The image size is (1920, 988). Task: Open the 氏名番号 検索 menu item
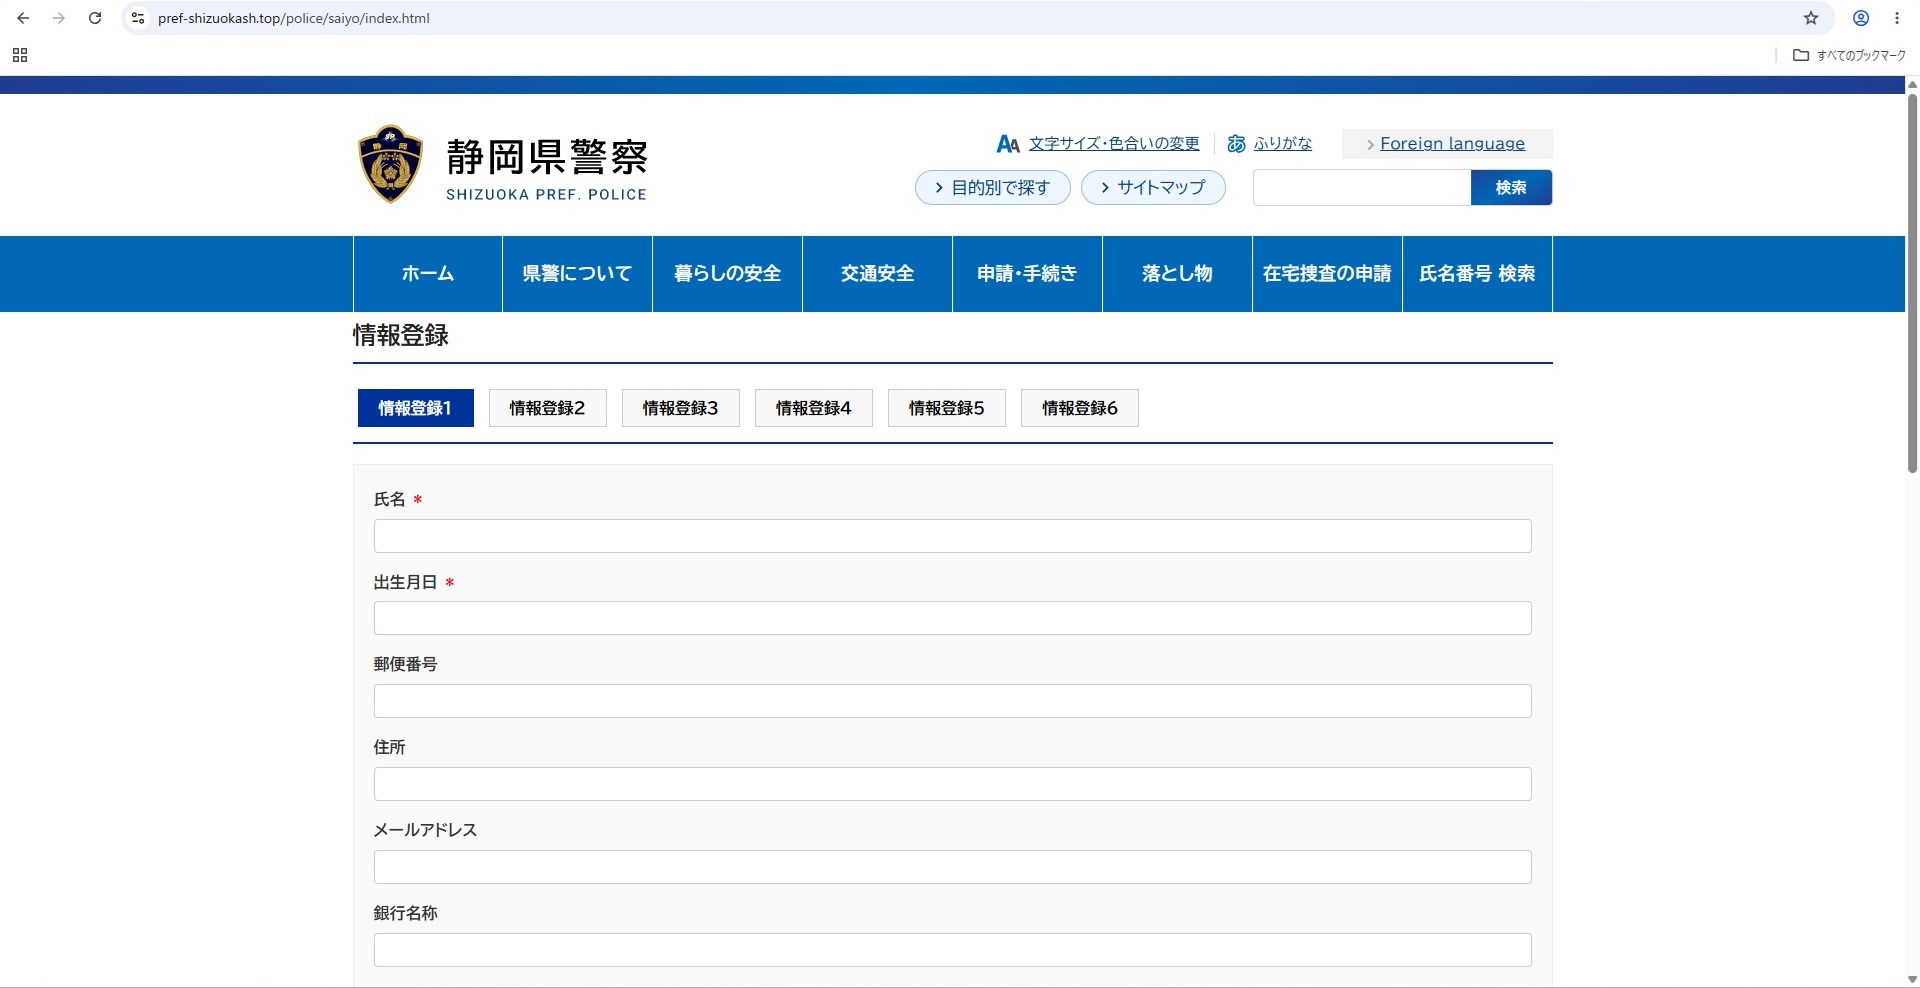point(1477,274)
